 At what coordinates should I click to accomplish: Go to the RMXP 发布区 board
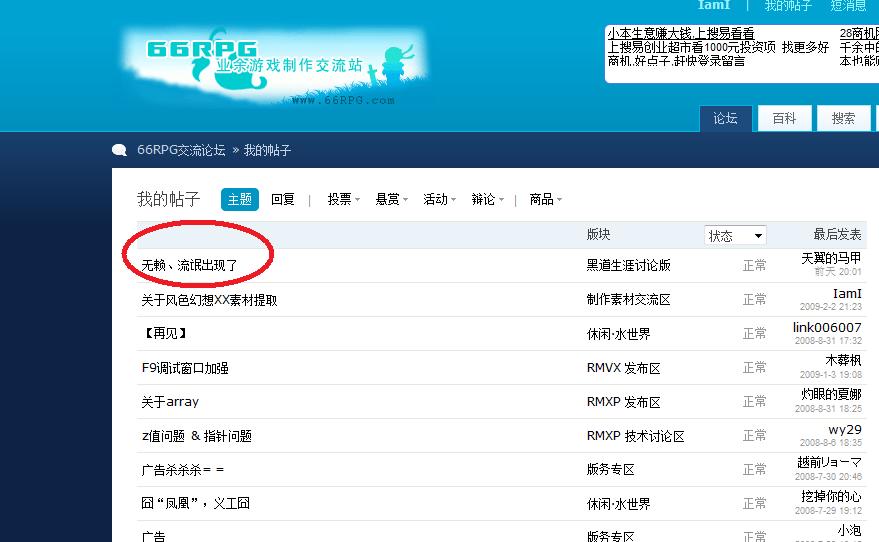(x=623, y=402)
